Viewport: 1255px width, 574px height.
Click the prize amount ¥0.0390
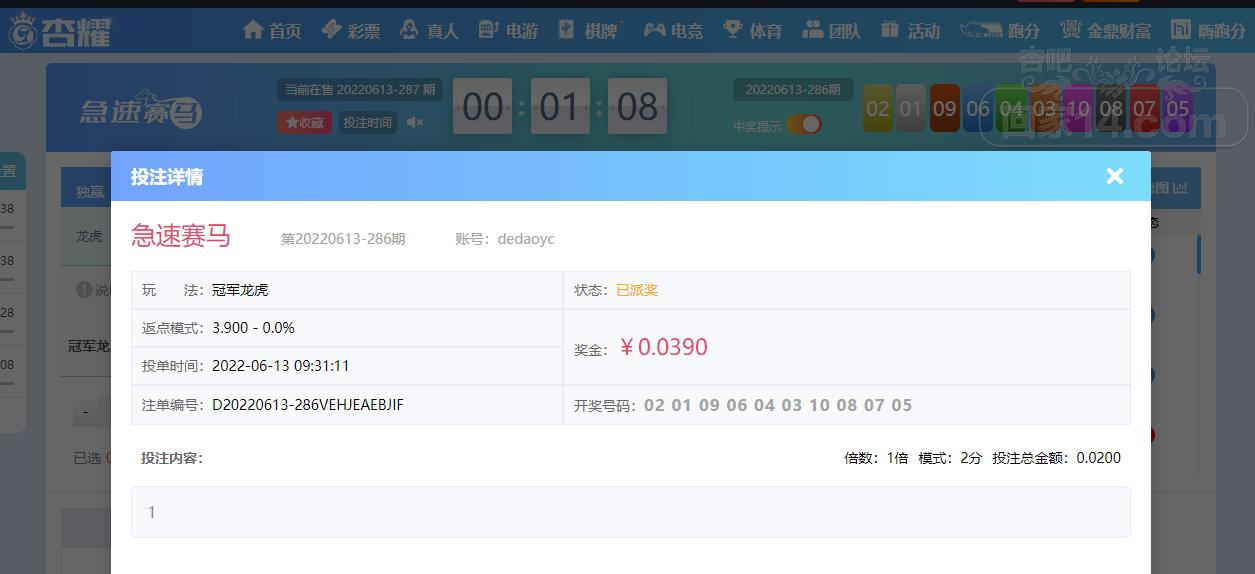pos(663,347)
